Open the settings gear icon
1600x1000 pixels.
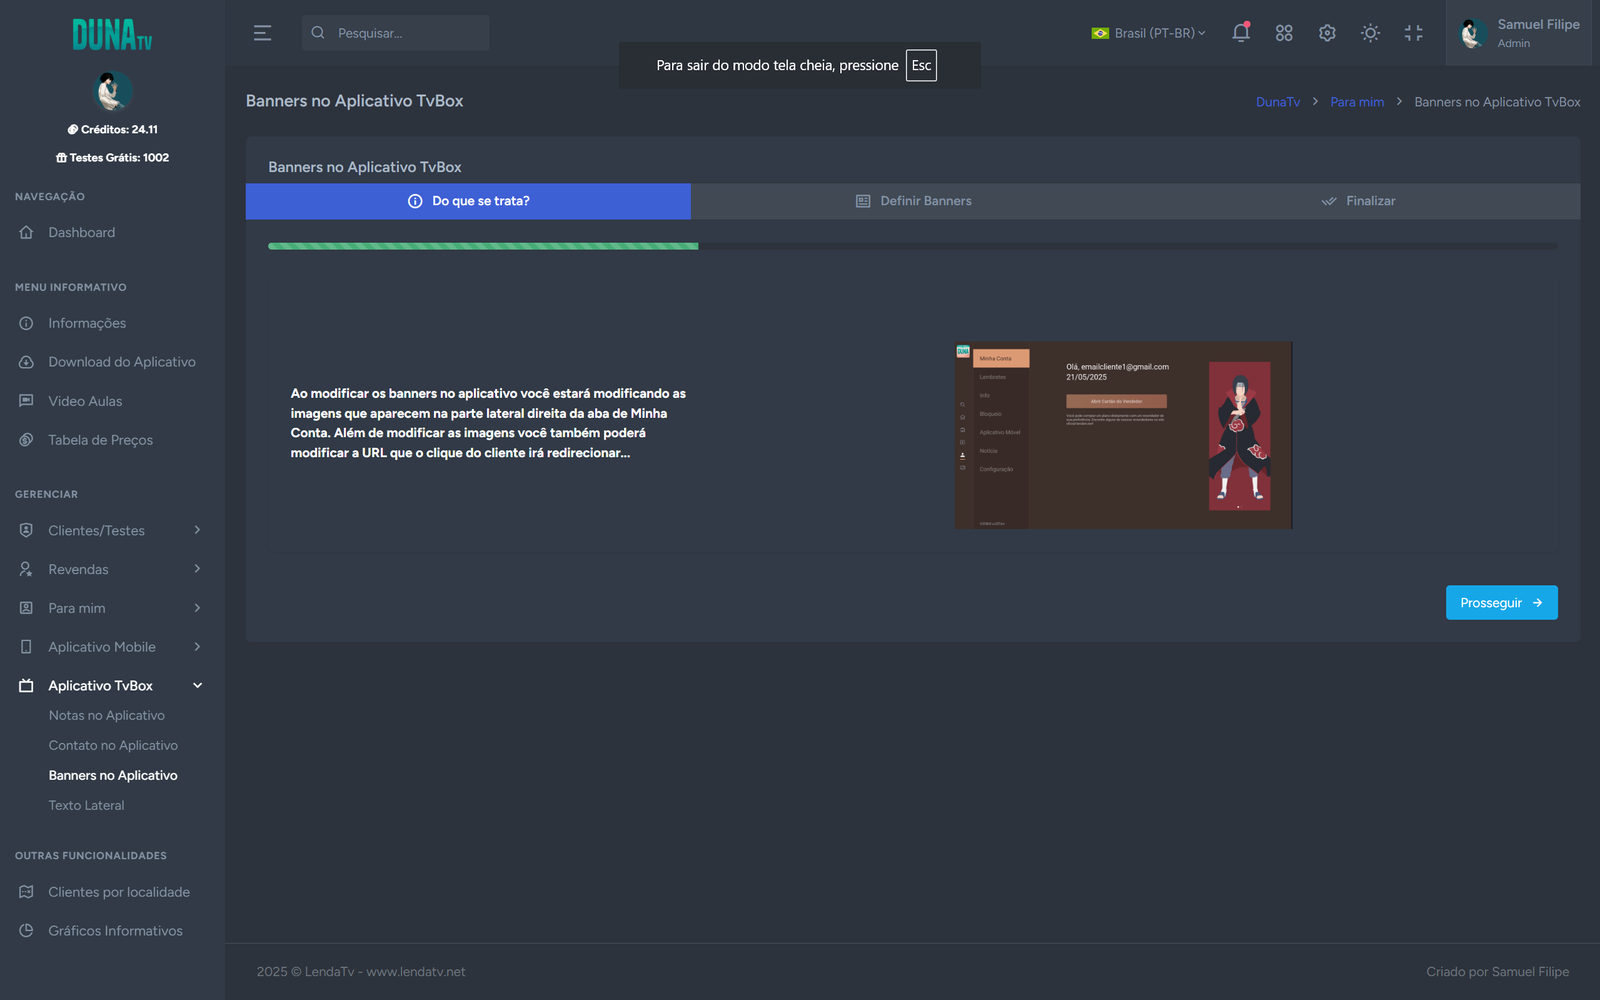tap(1327, 33)
